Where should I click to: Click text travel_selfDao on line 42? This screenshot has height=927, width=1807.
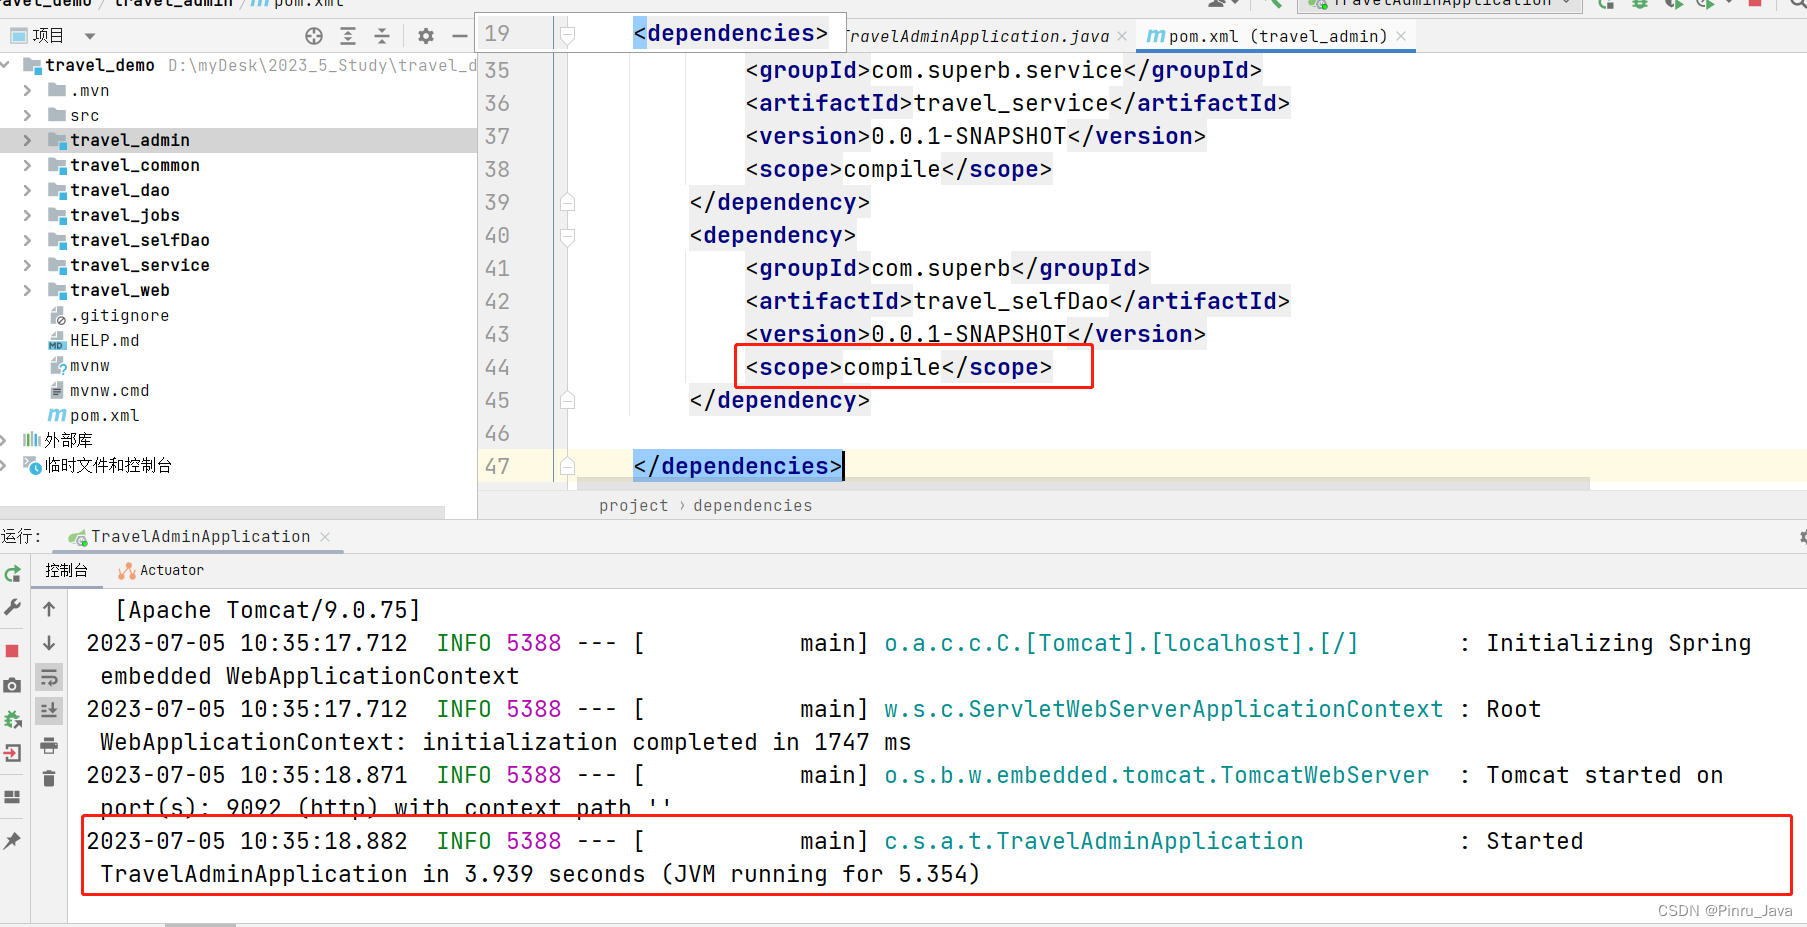1011,301
